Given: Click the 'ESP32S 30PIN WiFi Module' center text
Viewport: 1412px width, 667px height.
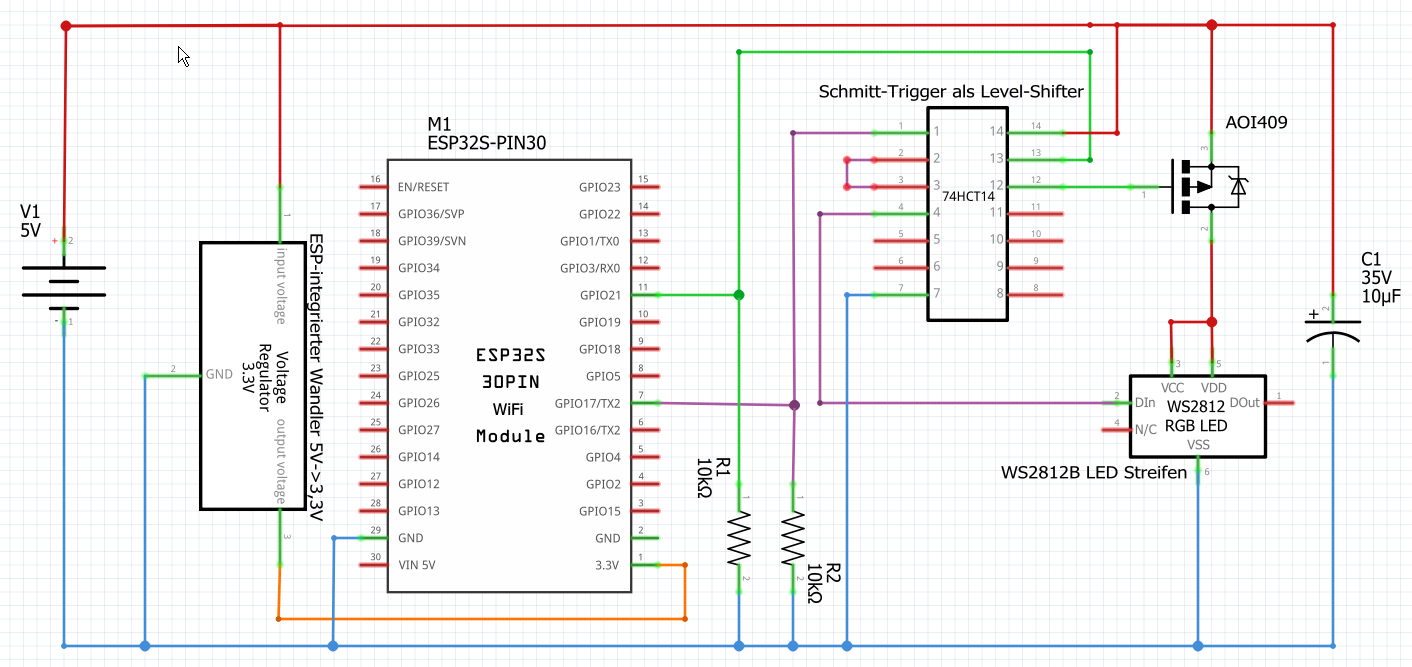Looking at the screenshot, I should (x=511, y=396).
